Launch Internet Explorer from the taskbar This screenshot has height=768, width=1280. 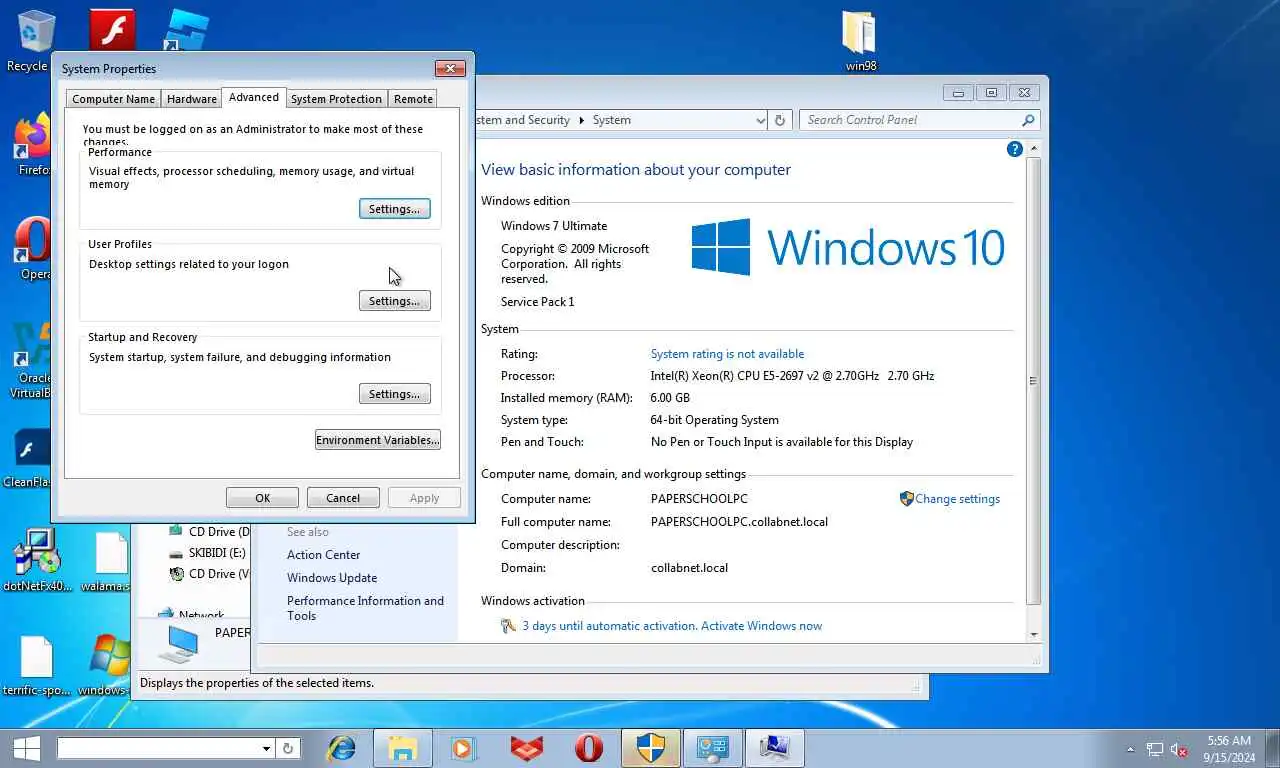pyautogui.click(x=342, y=748)
